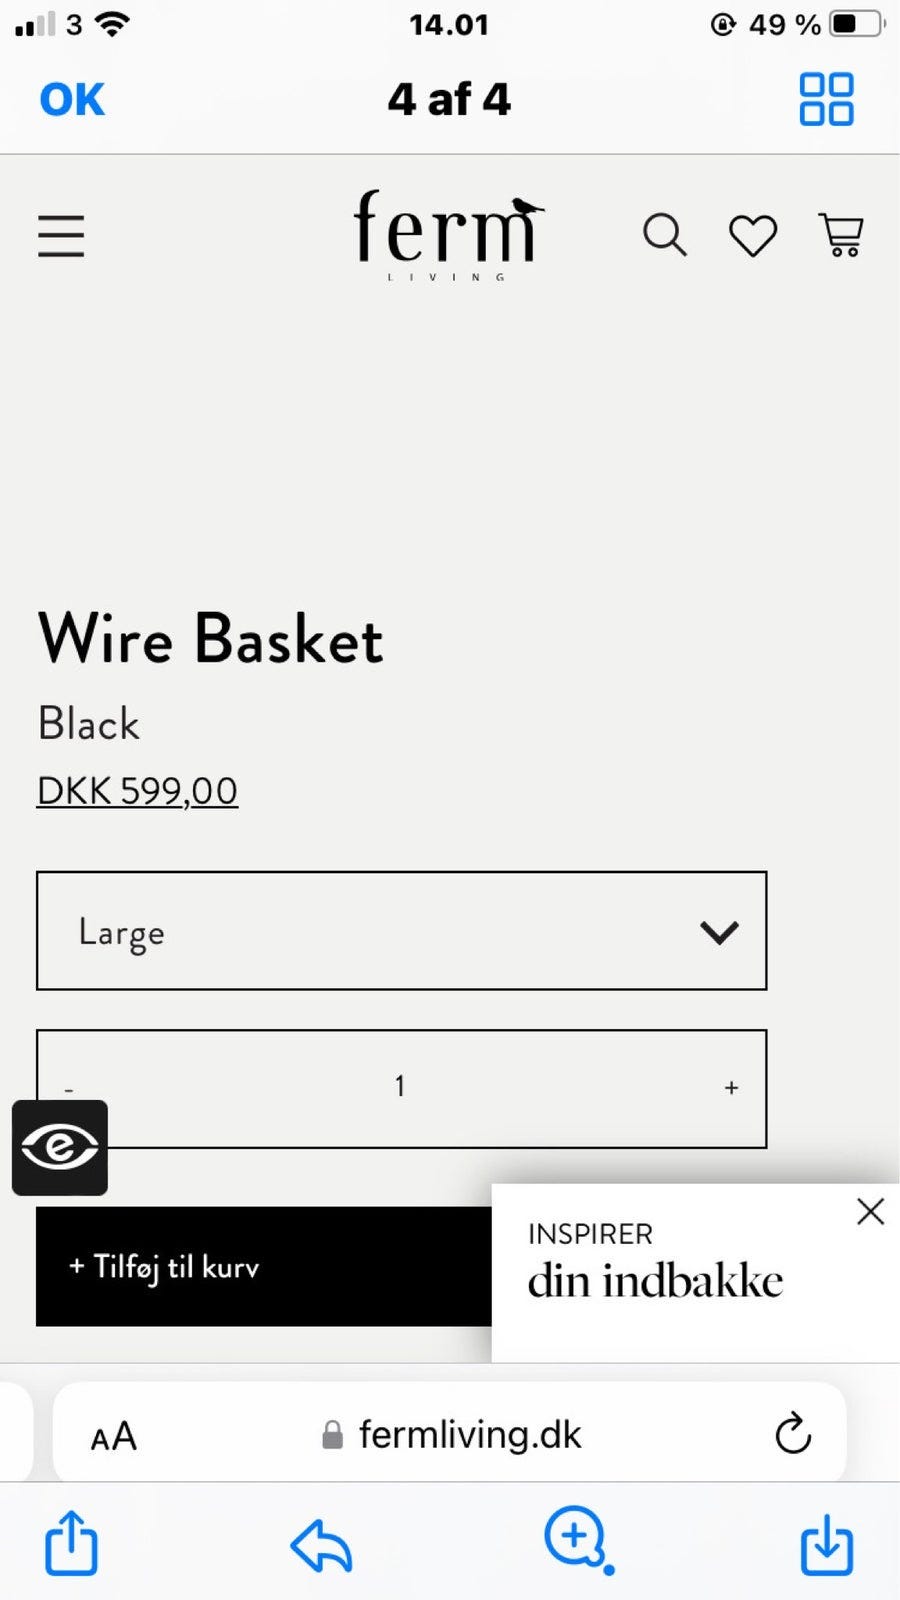Expand the Large size dropdown

(401, 931)
